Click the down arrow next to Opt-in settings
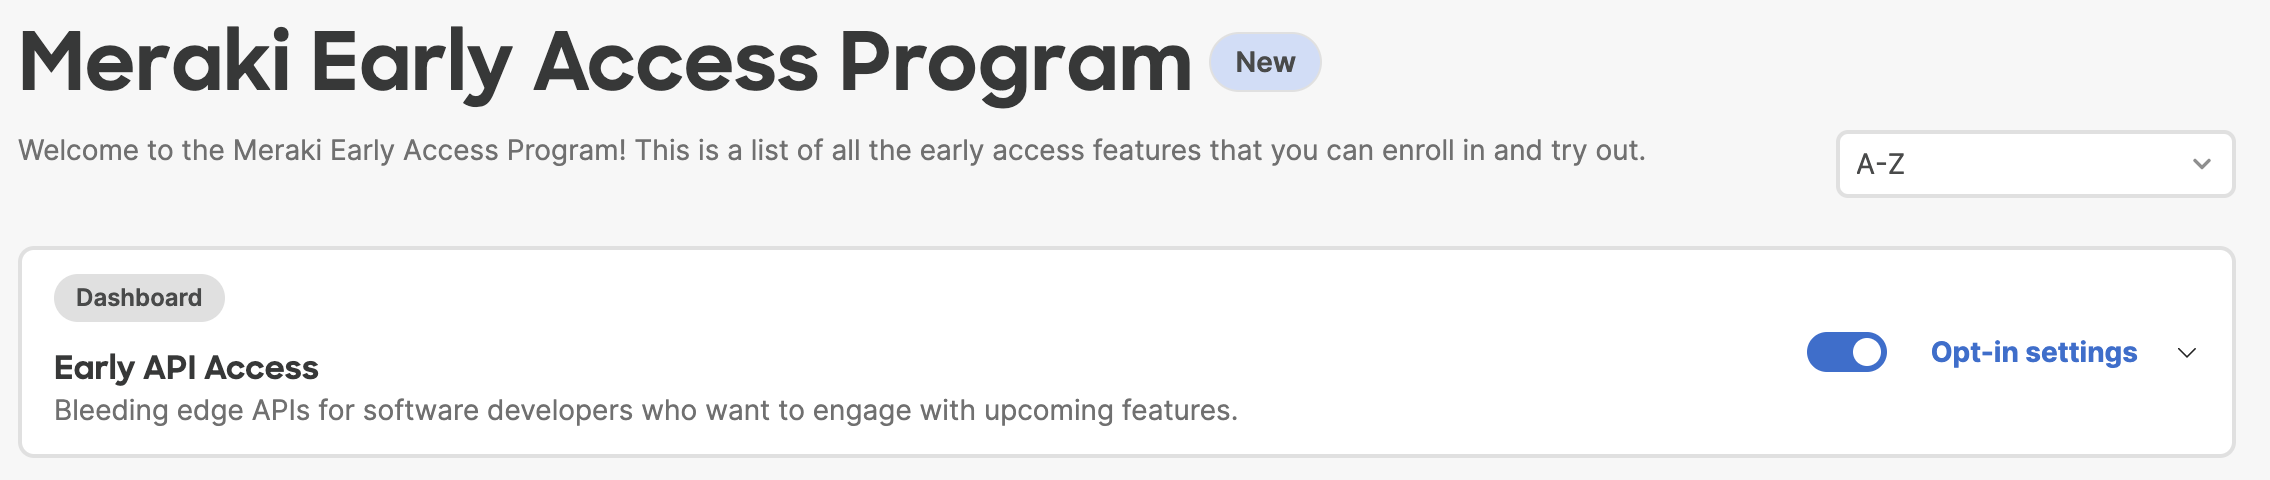This screenshot has width=2270, height=480. [x=2187, y=353]
